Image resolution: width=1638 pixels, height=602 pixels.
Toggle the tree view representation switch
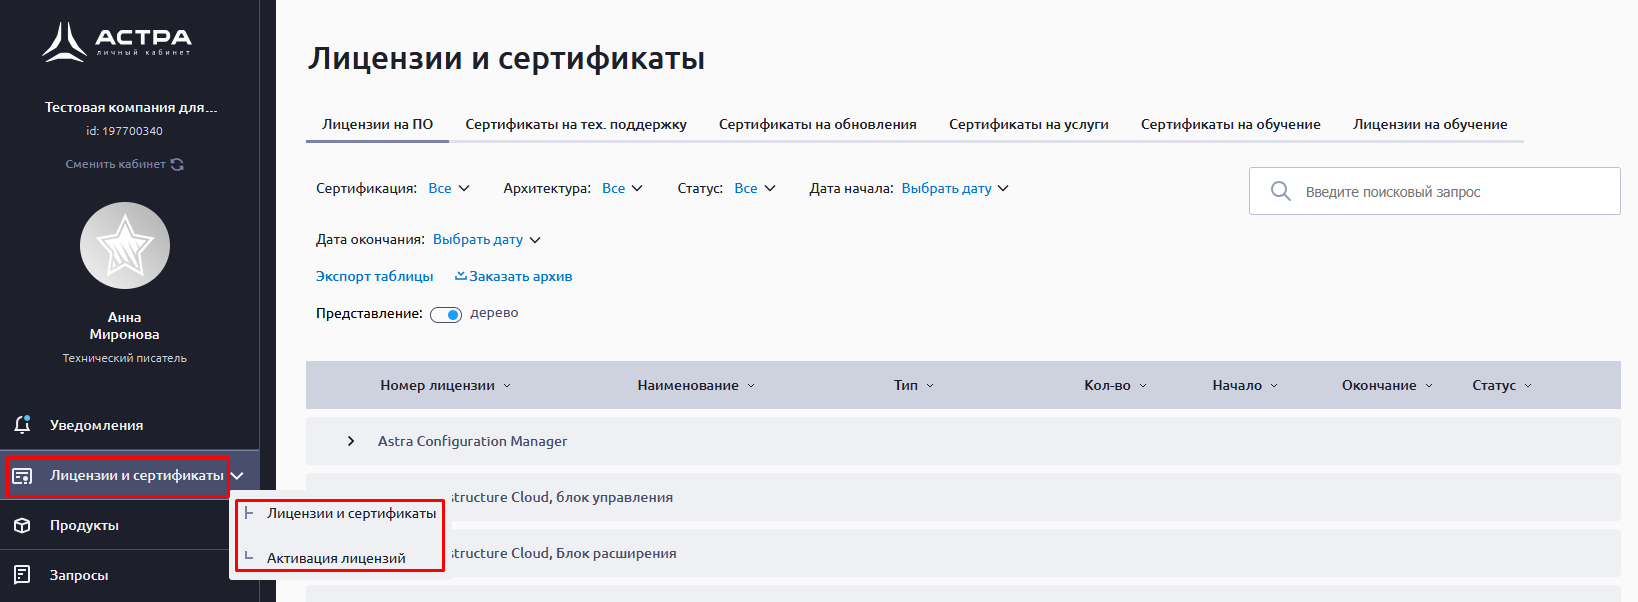click(446, 315)
